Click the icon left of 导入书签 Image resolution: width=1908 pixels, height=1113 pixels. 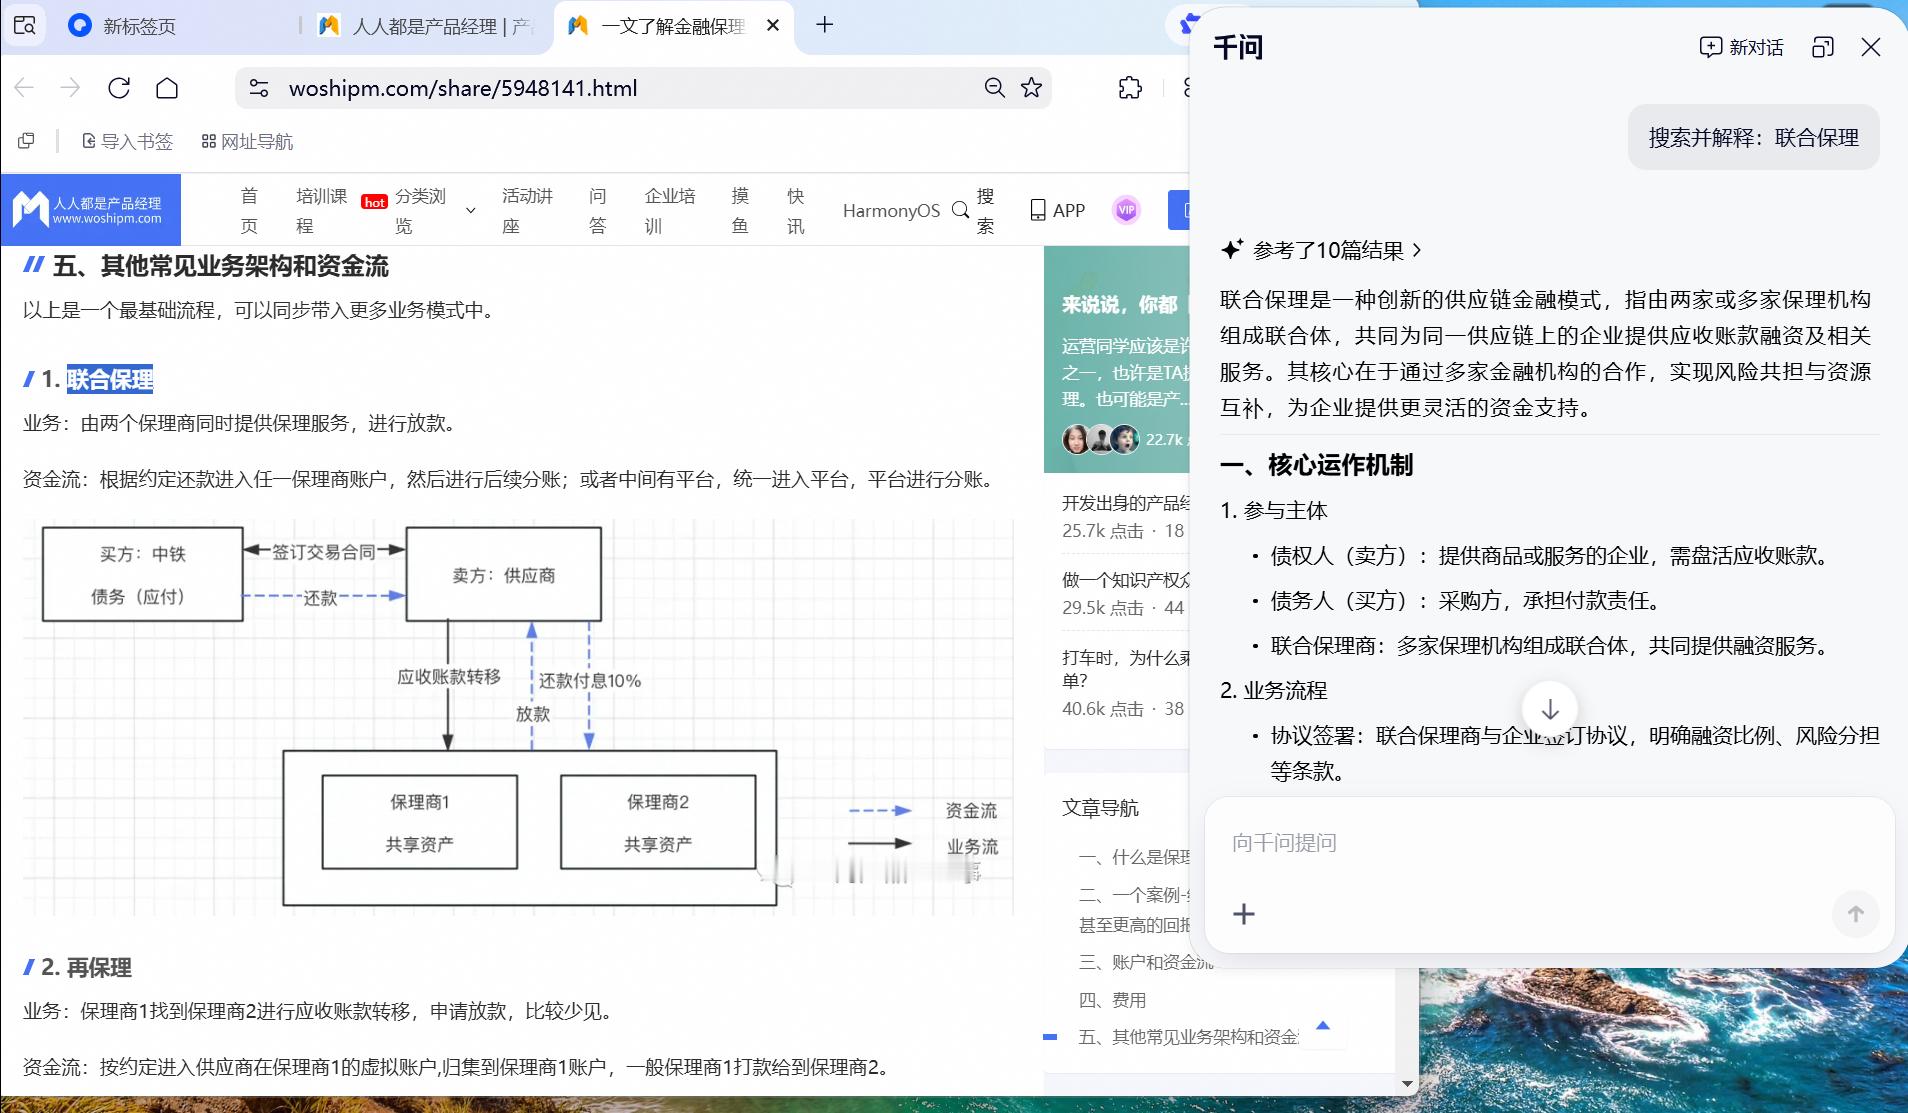(x=26, y=141)
